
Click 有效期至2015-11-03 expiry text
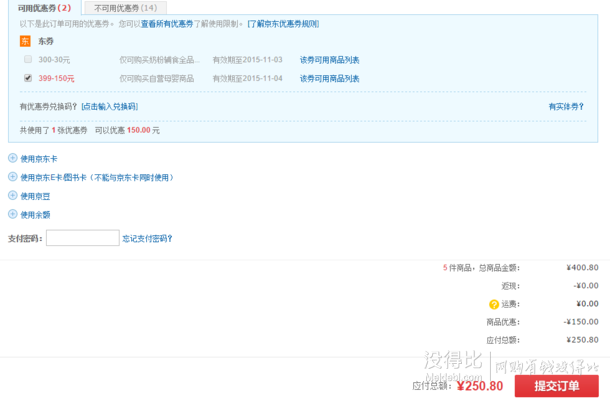tap(247, 60)
